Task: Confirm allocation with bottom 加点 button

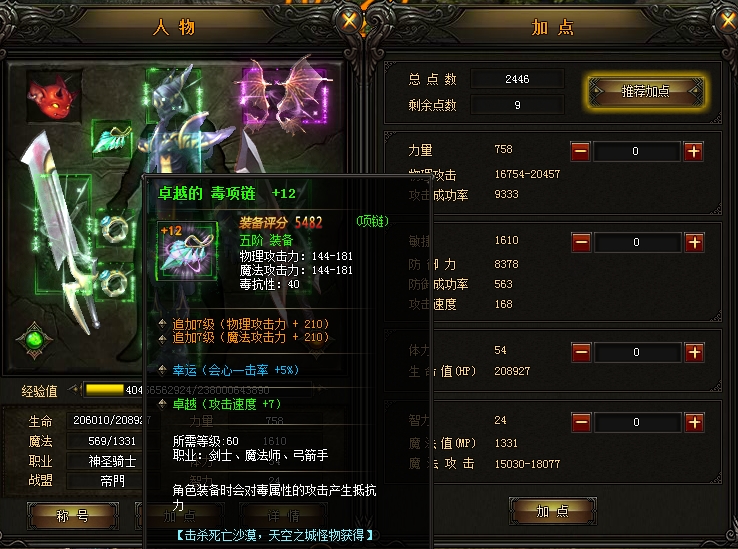Action: pos(553,511)
